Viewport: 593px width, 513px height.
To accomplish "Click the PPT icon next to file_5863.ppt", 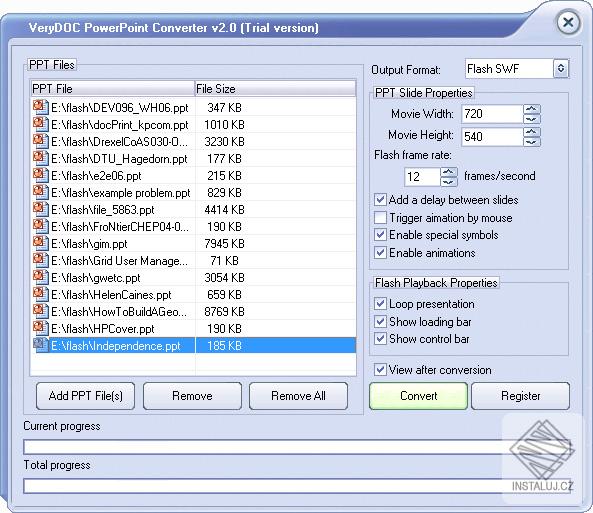I will [40, 210].
